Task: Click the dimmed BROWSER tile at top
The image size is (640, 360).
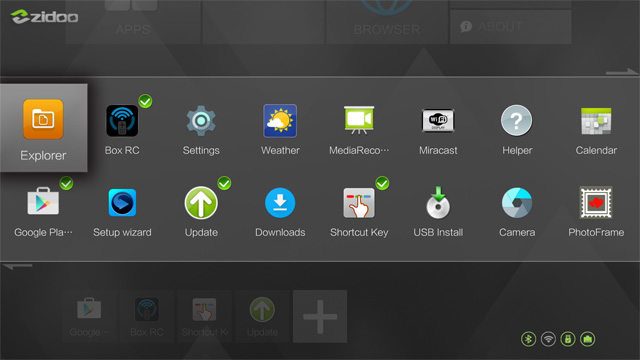Action: click(387, 22)
